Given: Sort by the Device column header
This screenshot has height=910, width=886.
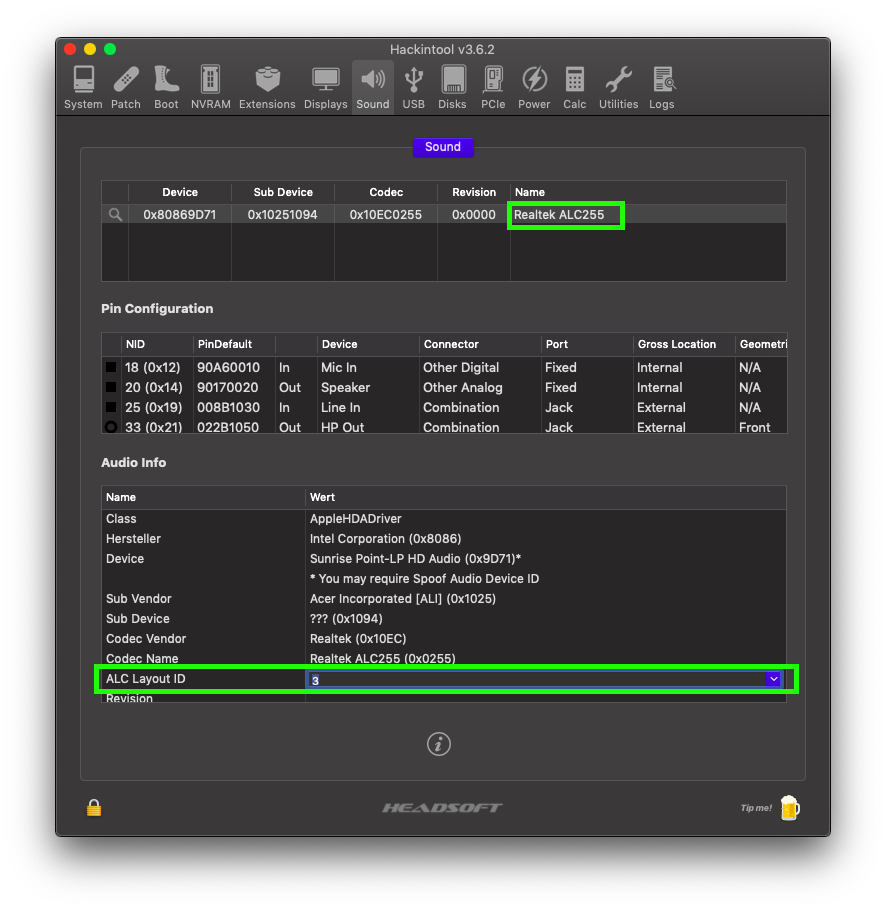Looking at the screenshot, I should pos(180,192).
